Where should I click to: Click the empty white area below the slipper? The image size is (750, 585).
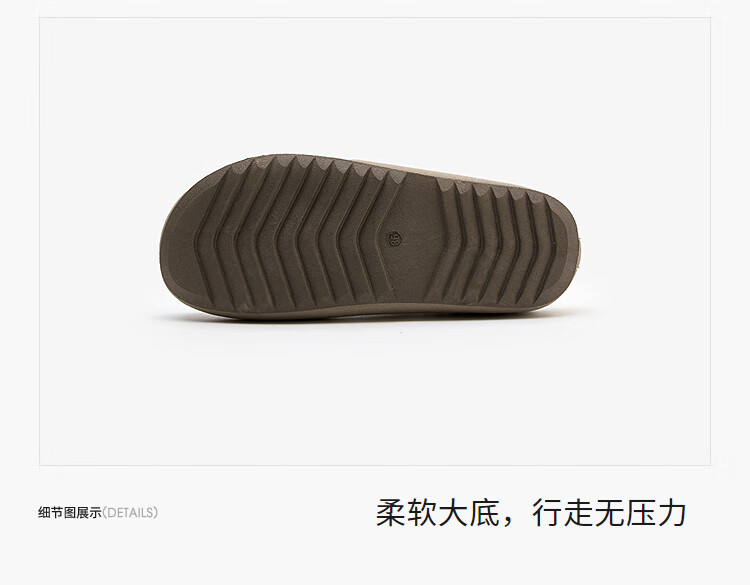tap(375, 397)
